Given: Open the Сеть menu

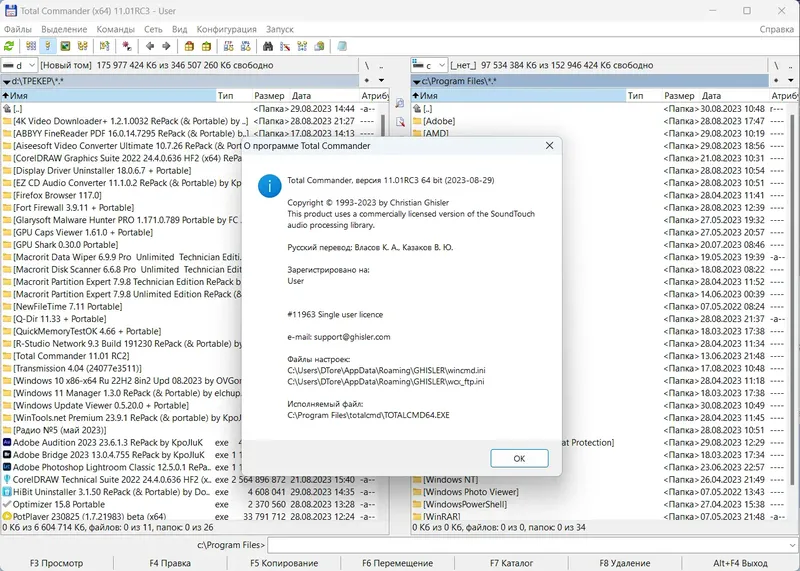Looking at the screenshot, I should coord(153,29).
